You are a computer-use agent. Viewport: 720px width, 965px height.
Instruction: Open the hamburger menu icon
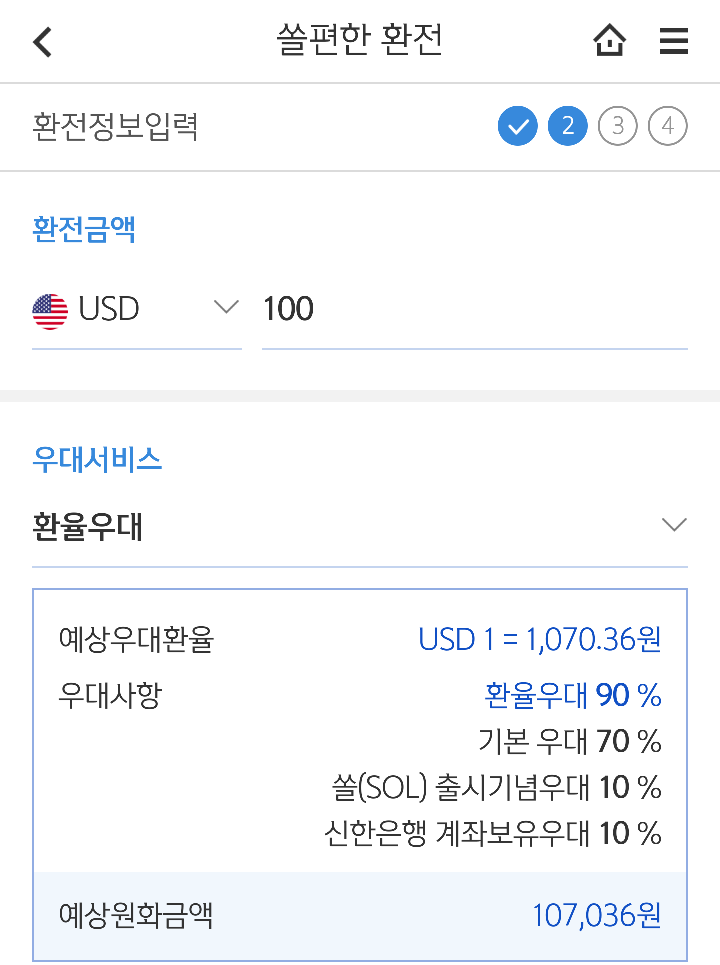[674, 41]
